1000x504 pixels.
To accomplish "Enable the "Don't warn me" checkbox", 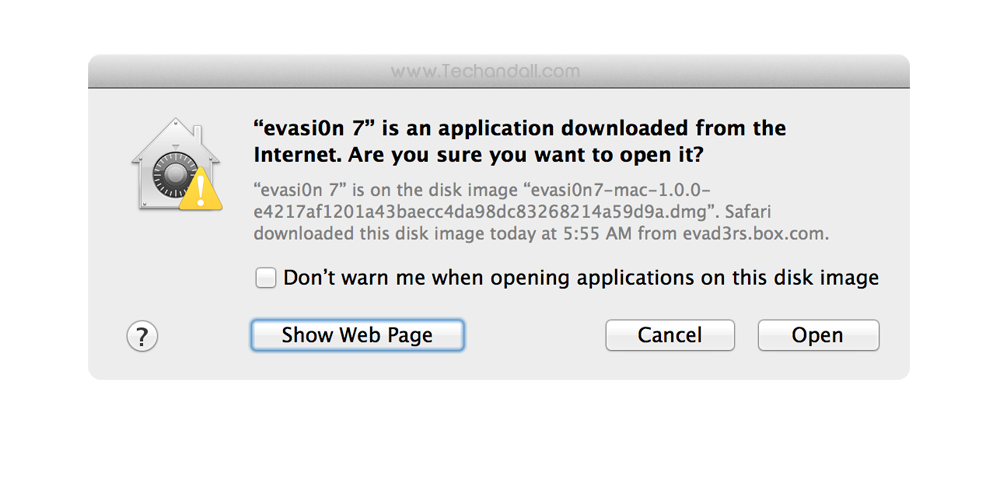I will (x=266, y=278).
